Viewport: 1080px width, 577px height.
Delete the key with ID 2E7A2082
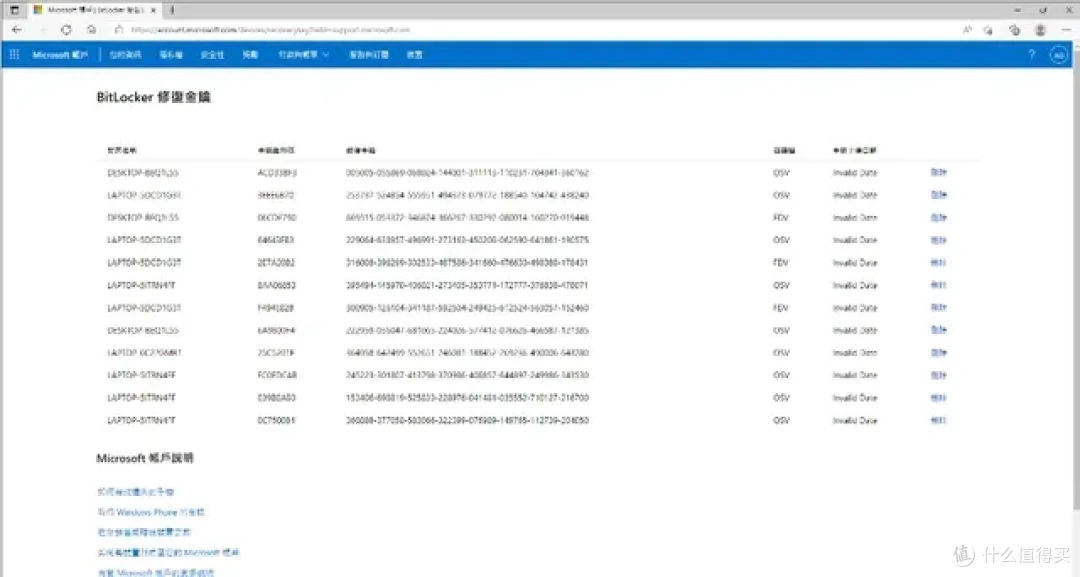(x=938, y=262)
